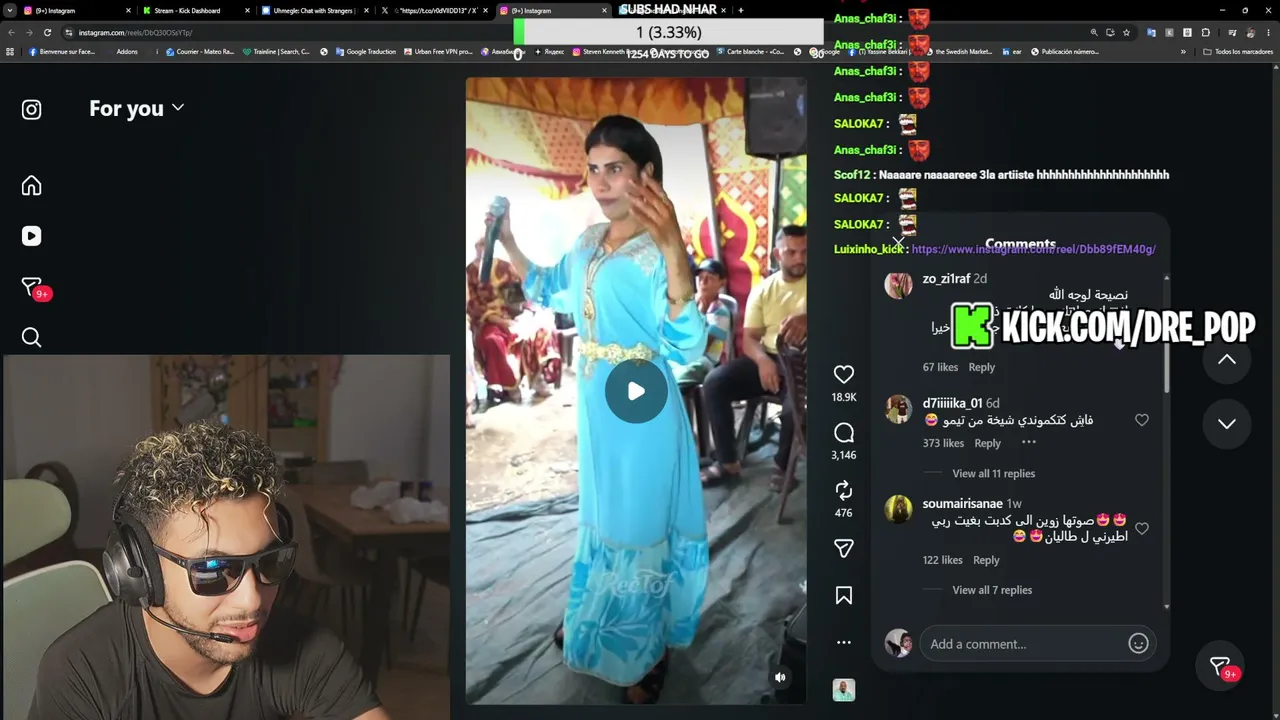Close the Comments panel
This screenshot has width=1280, height=720.
point(897,244)
